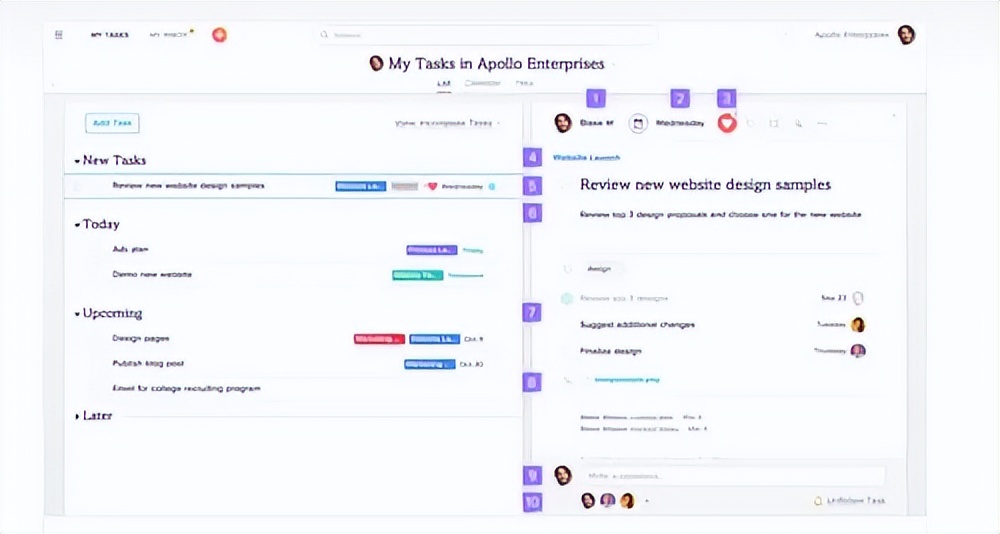This screenshot has height=534, width=1000.
Task: Open the Apollo Enterprises account menu
Action: coord(851,34)
